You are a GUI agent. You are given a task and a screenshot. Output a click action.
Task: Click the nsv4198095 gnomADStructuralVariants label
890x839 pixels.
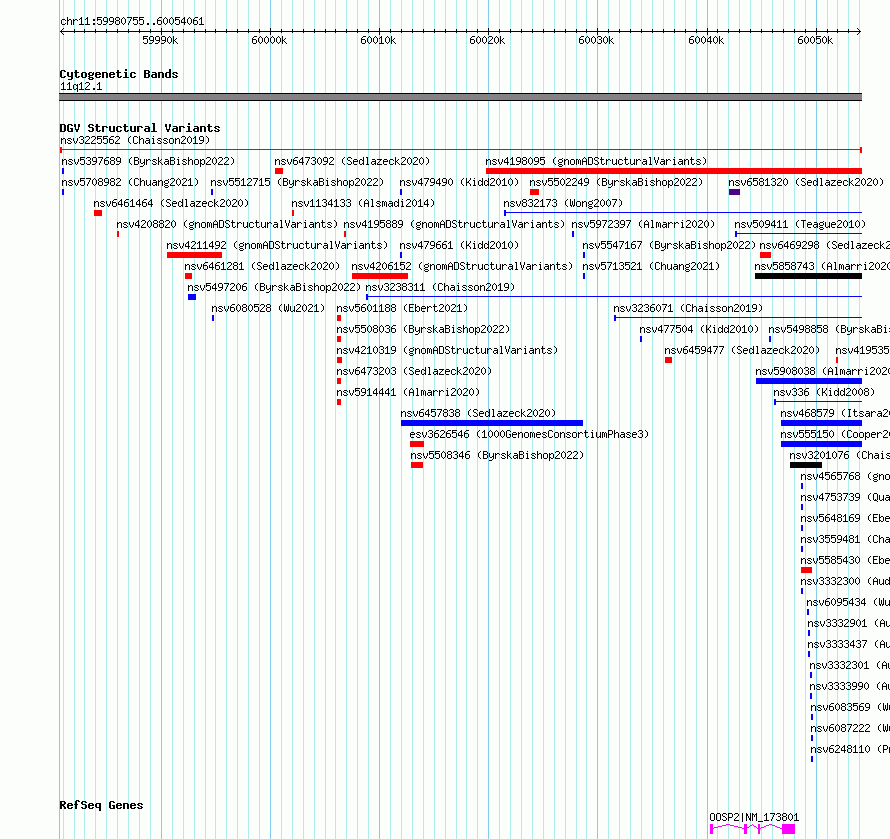[x=596, y=161]
